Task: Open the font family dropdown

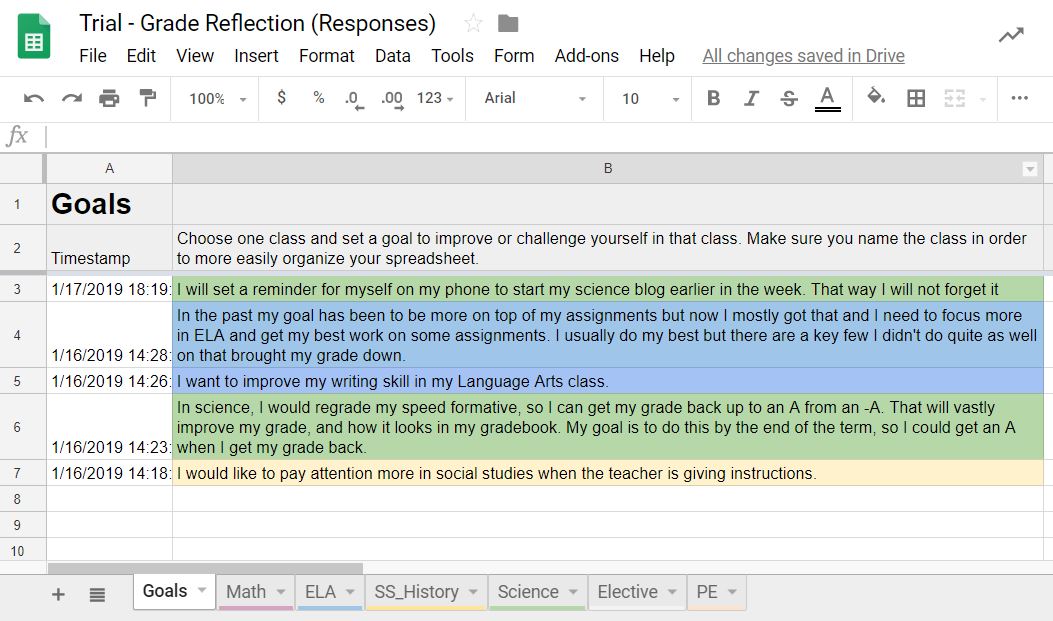Action: click(x=533, y=98)
